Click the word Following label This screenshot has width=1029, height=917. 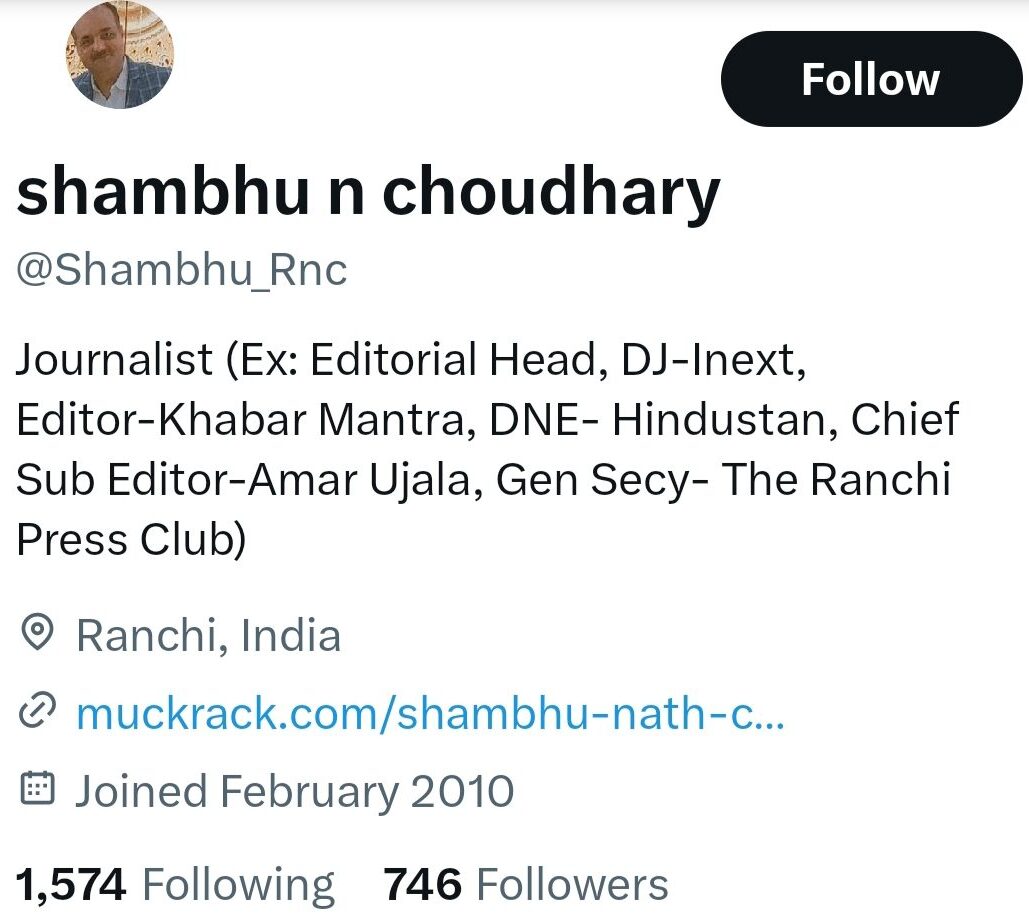[x=239, y=885]
